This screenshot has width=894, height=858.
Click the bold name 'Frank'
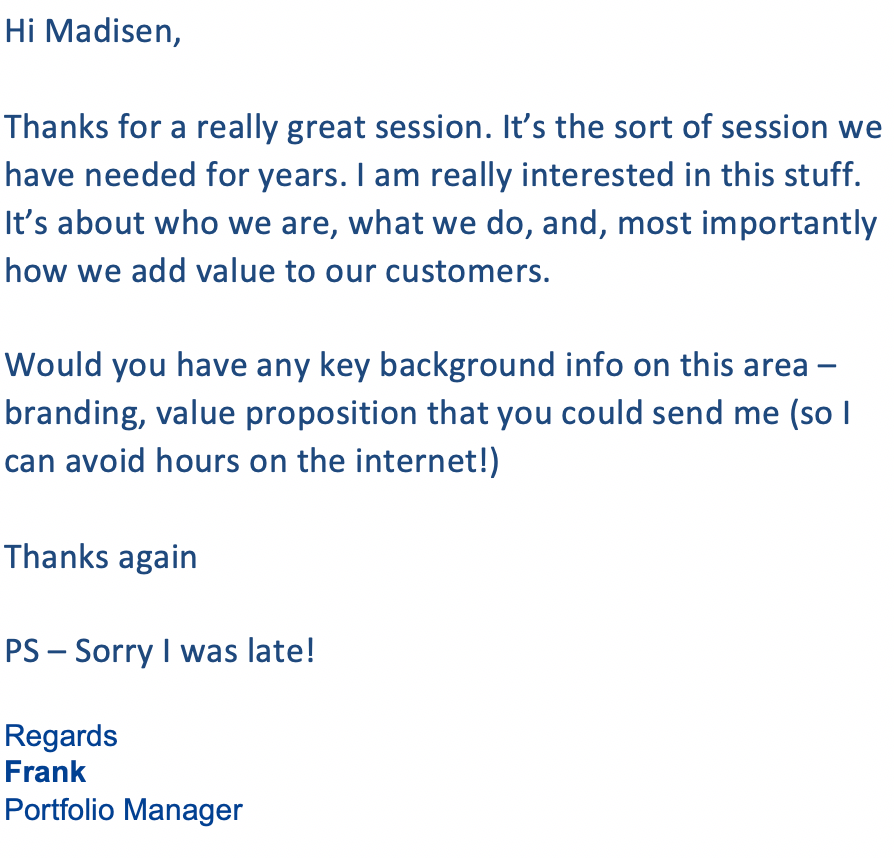coord(45,772)
